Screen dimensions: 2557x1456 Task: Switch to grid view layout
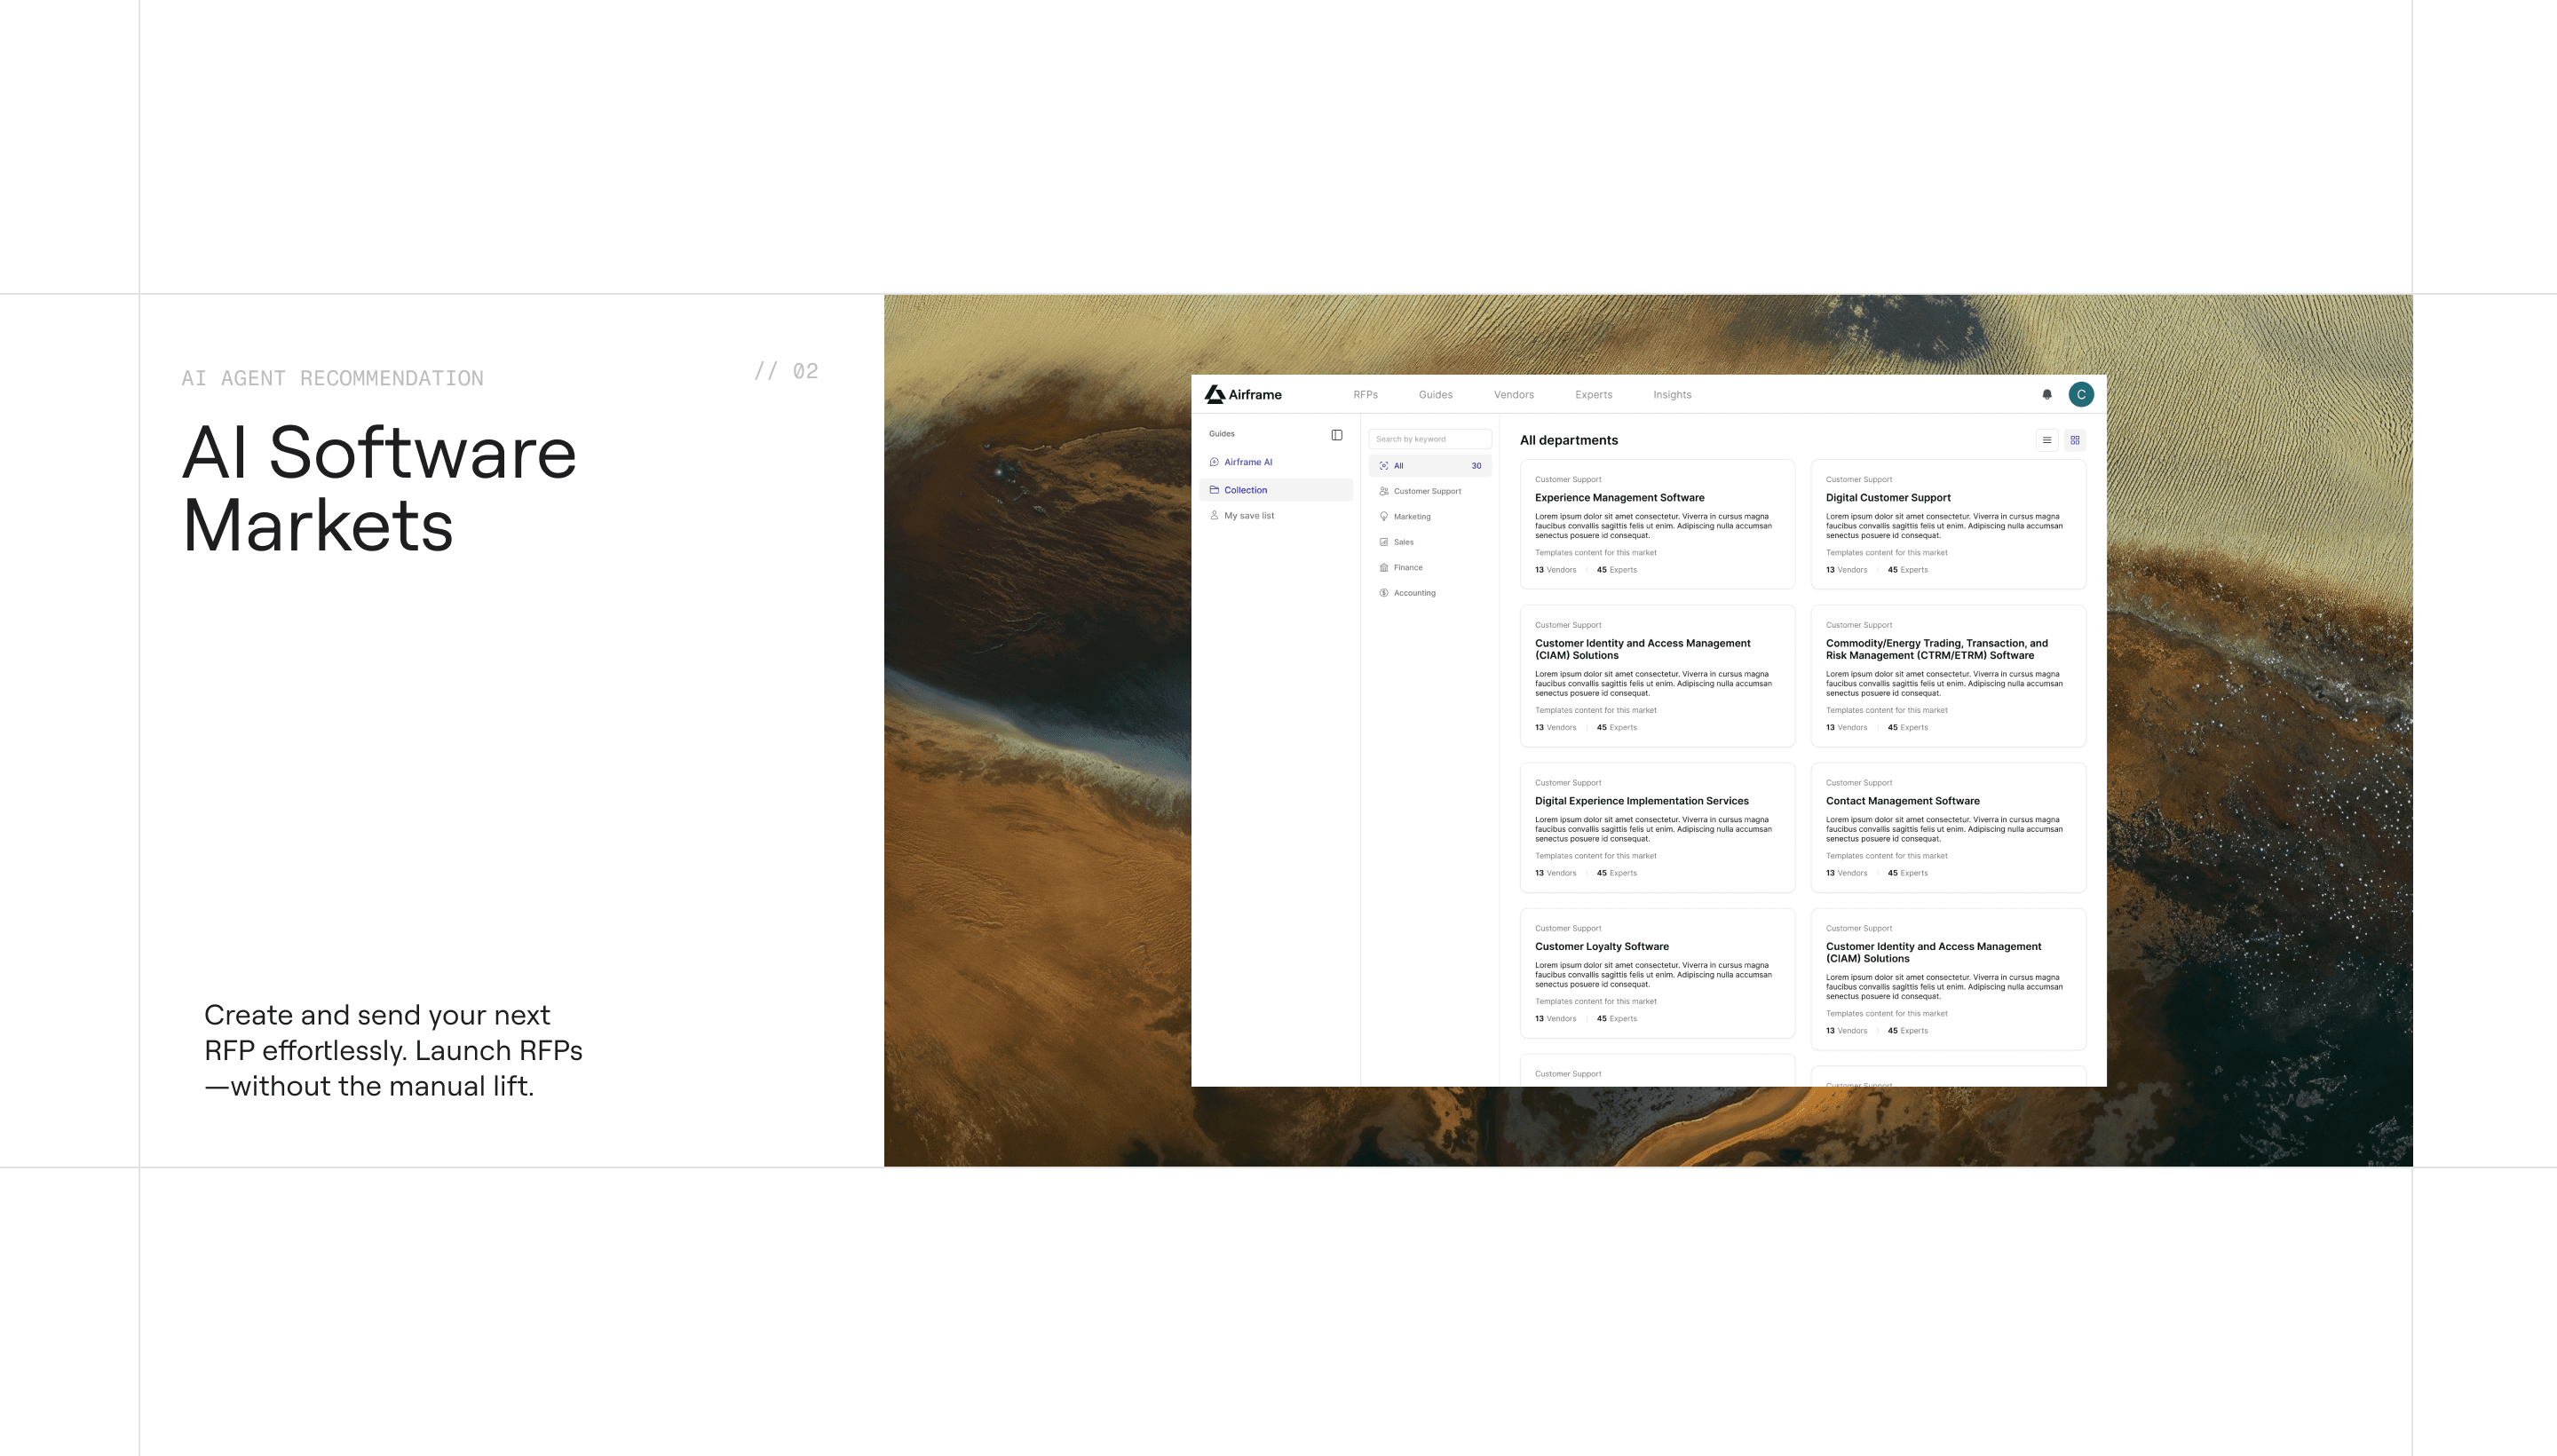click(x=2075, y=440)
